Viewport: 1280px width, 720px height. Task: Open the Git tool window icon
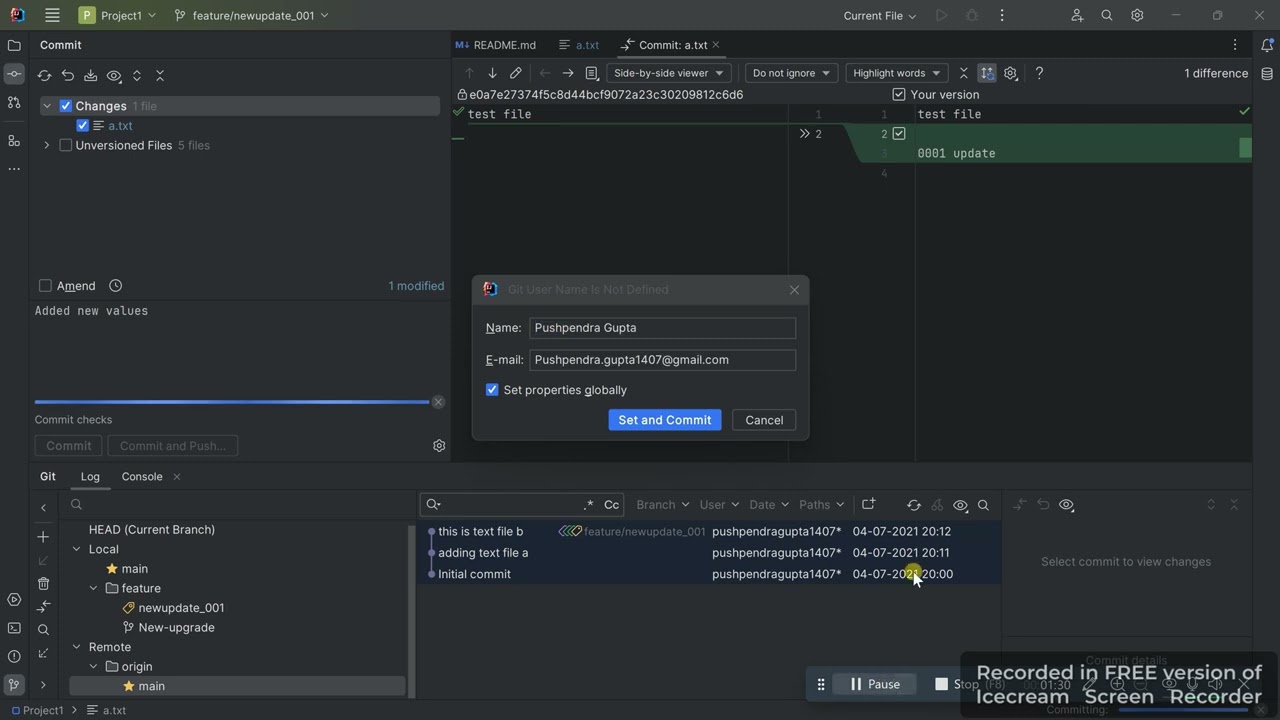(x=14, y=685)
